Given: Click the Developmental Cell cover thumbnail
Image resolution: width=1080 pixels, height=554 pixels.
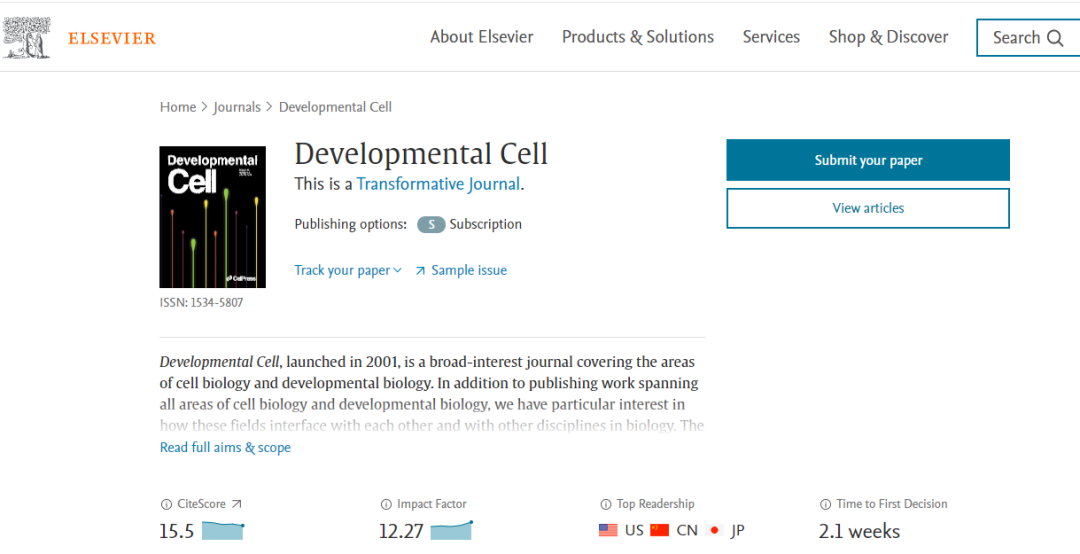Looking at the screenshot, I should click(213, 217).
